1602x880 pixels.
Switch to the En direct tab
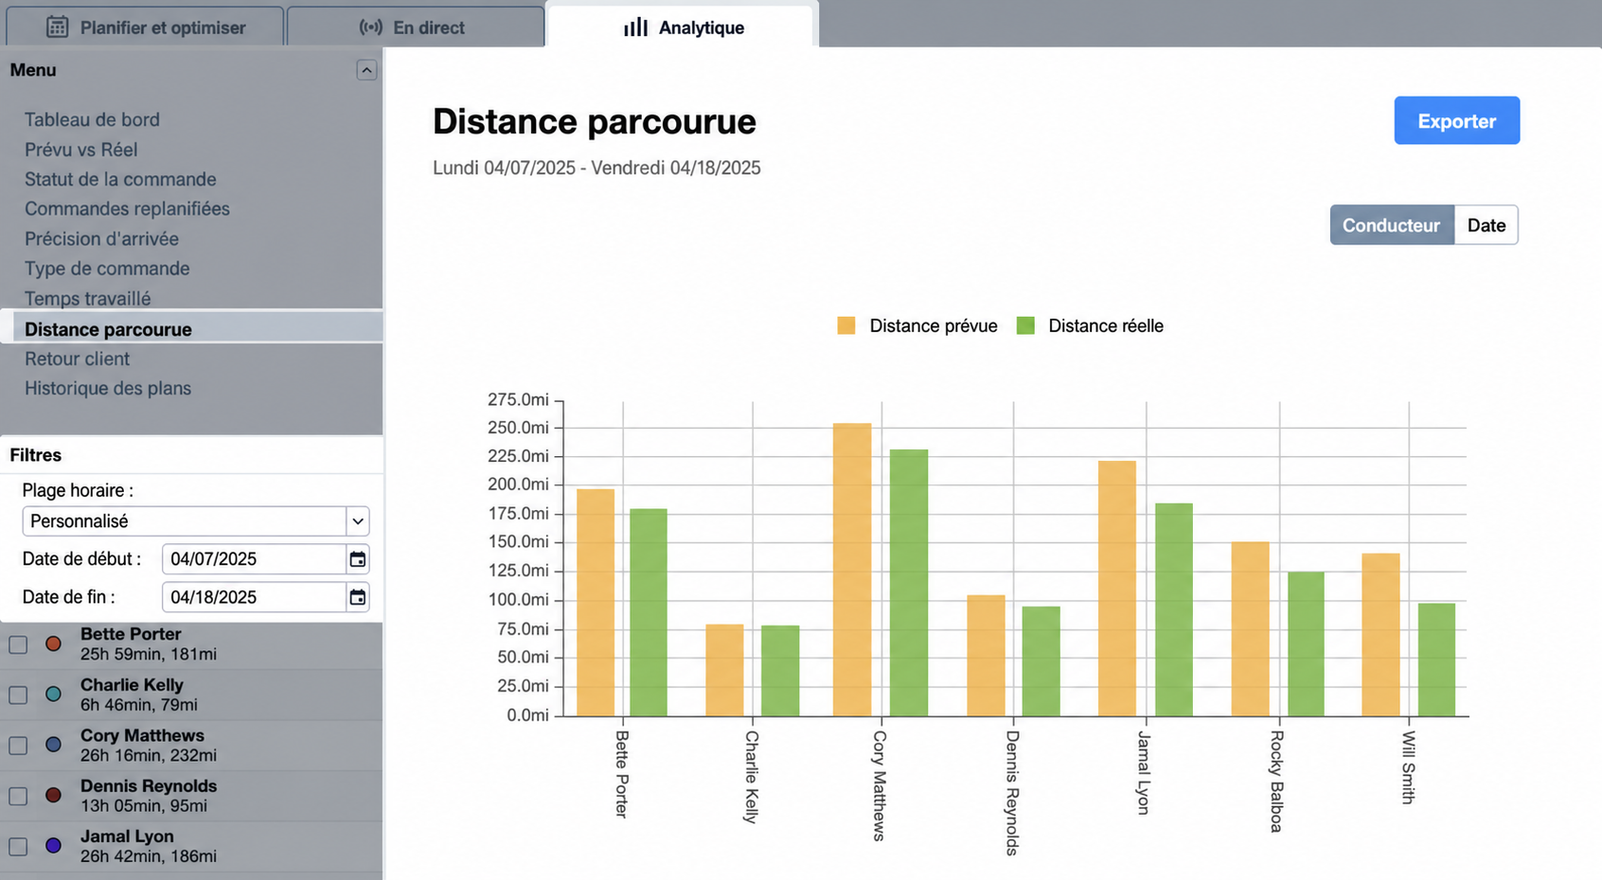[x=416, y=27]
